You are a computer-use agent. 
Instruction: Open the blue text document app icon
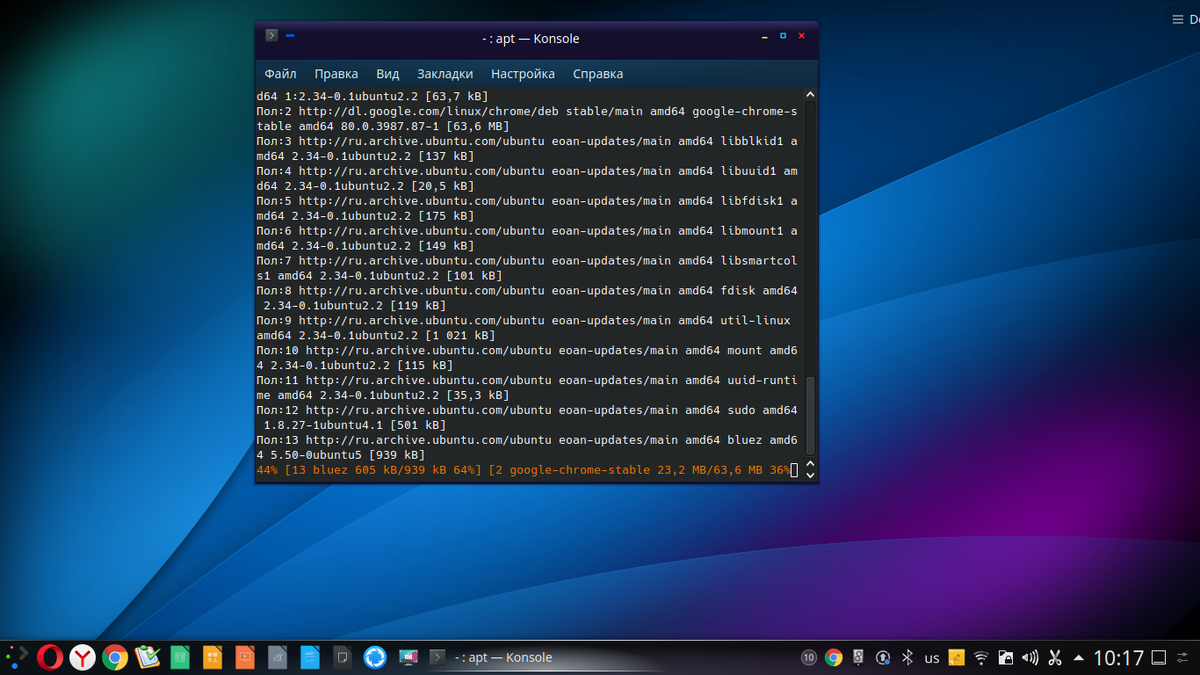tap(309, 657)
